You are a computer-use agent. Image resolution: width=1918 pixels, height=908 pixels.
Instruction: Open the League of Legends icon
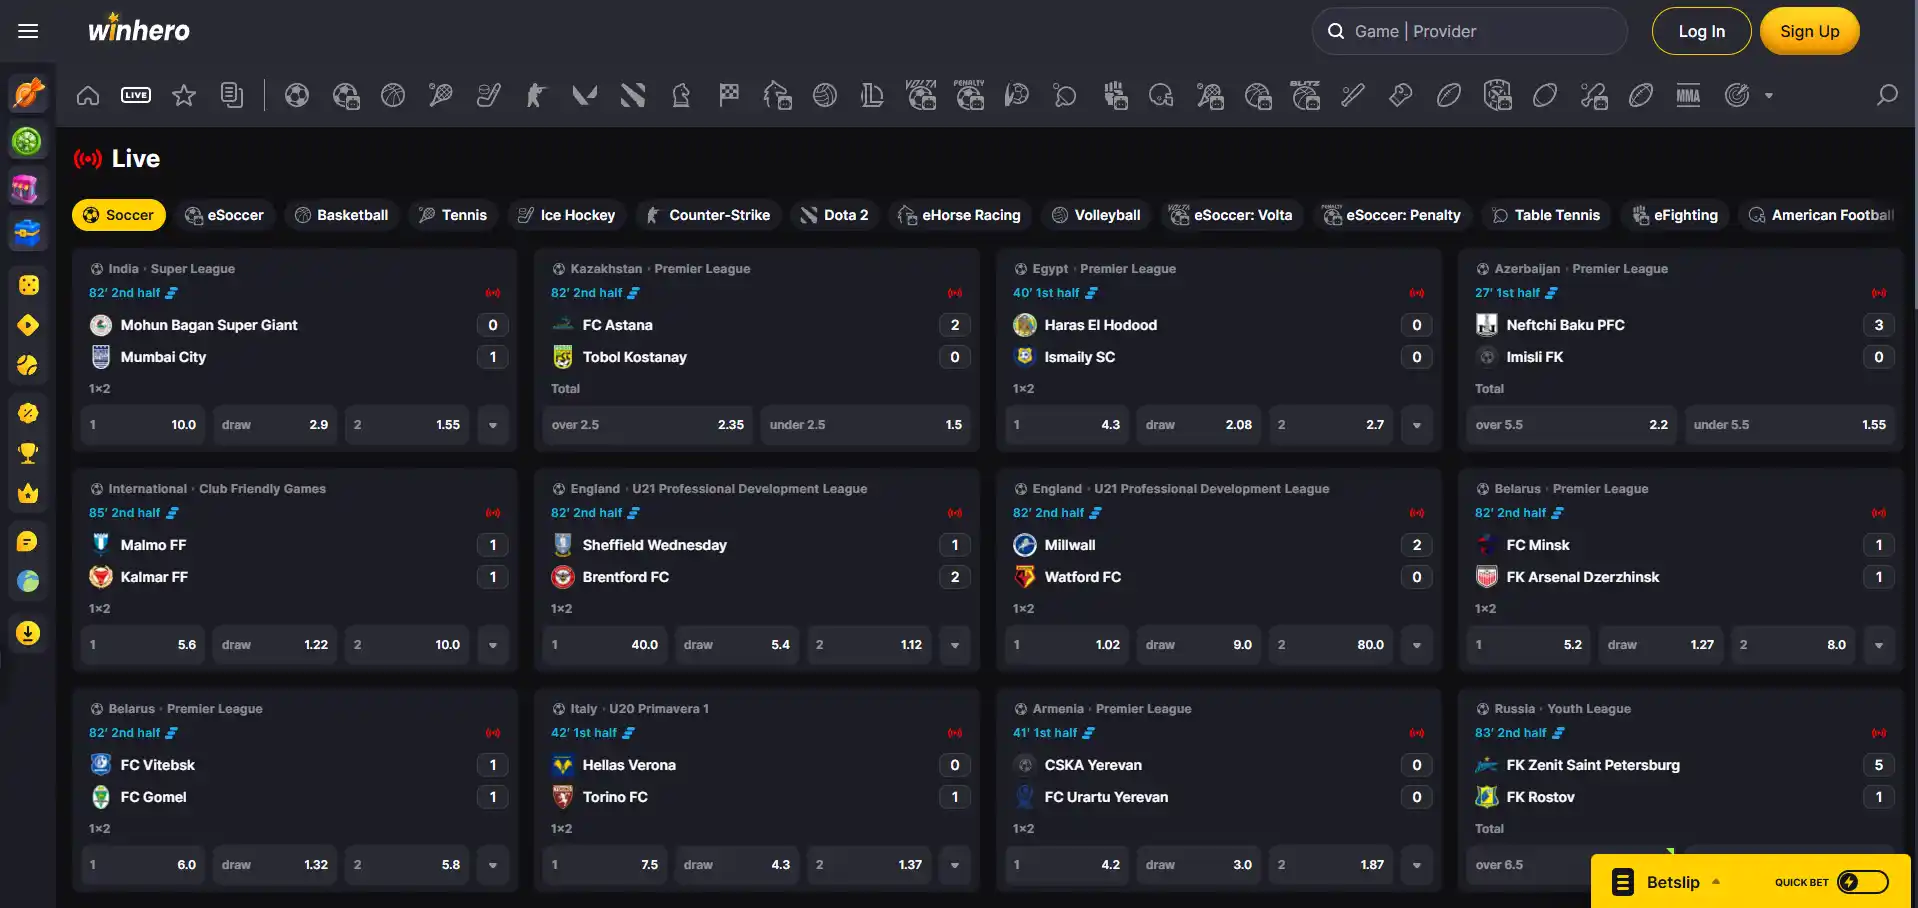click(873, 95)
